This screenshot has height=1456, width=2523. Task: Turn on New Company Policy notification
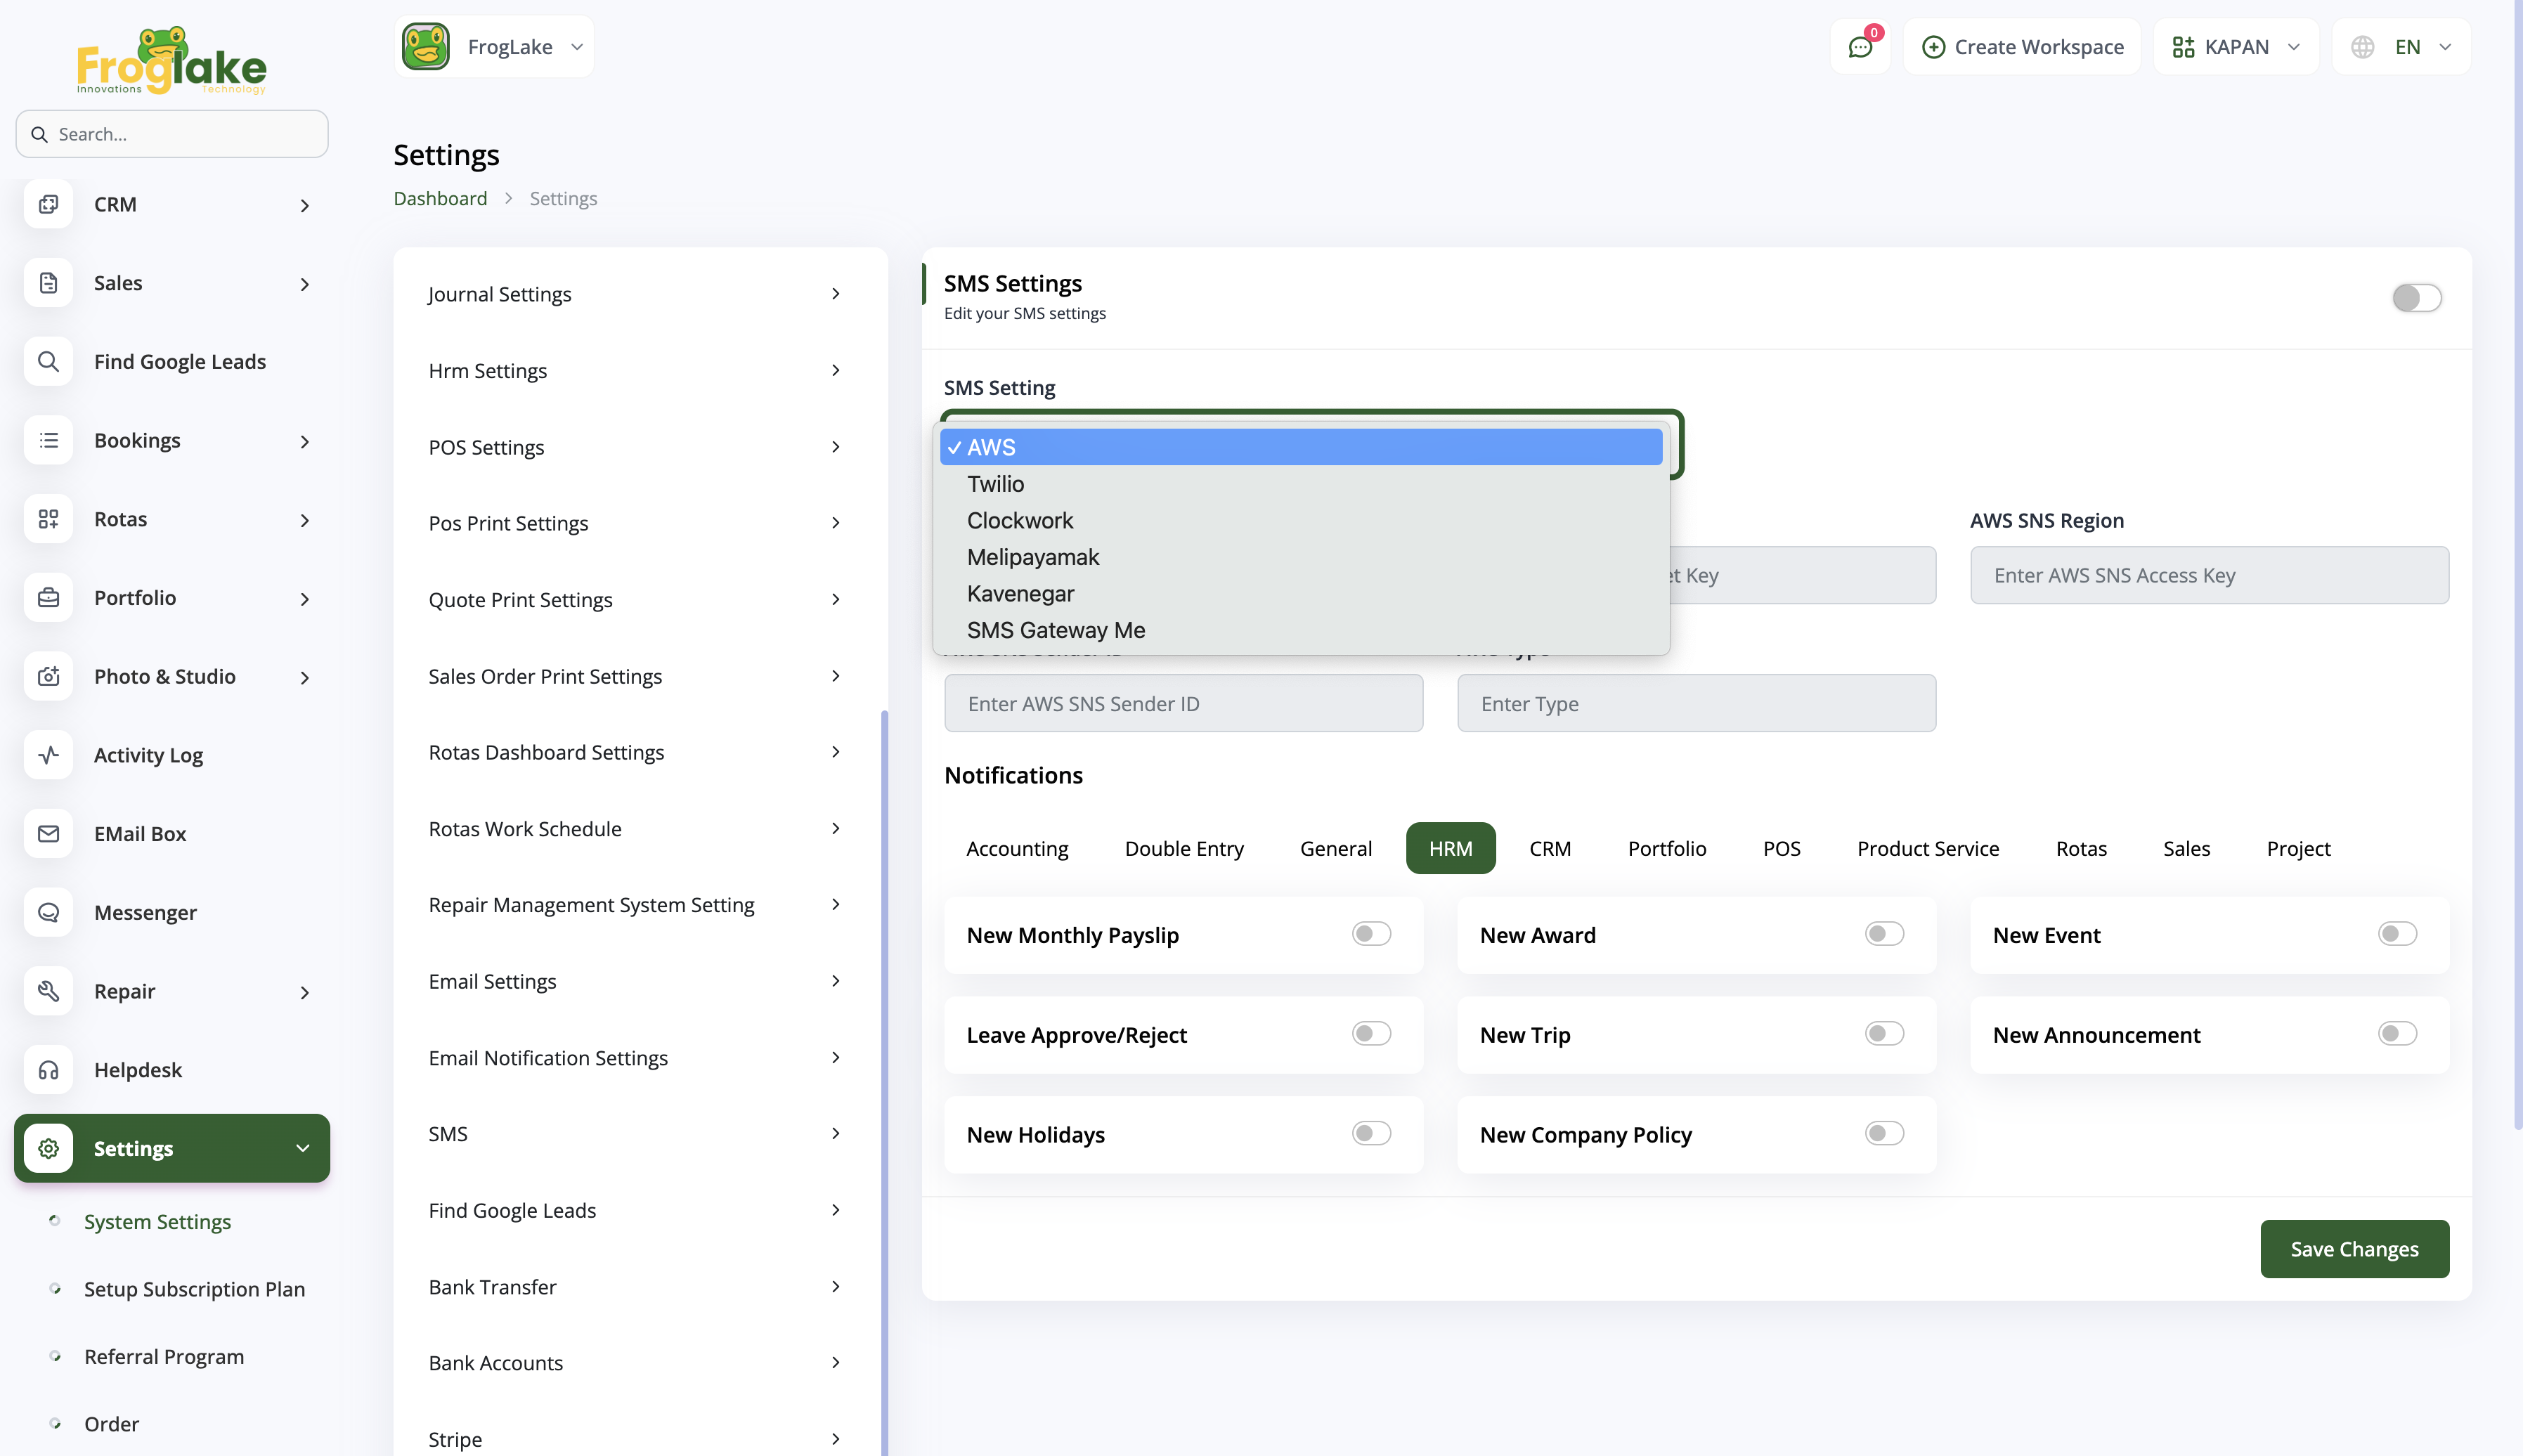[x=1884, y=1134]
